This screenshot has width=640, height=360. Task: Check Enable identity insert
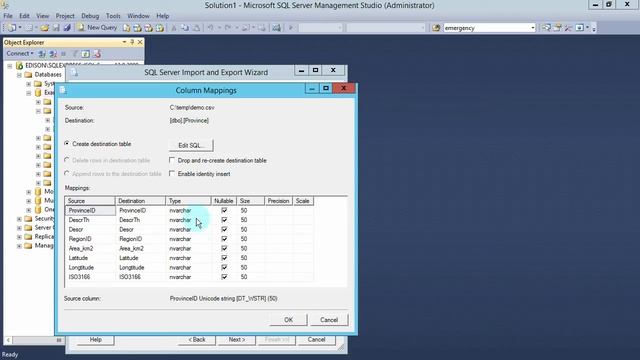[x=172, y=173]
